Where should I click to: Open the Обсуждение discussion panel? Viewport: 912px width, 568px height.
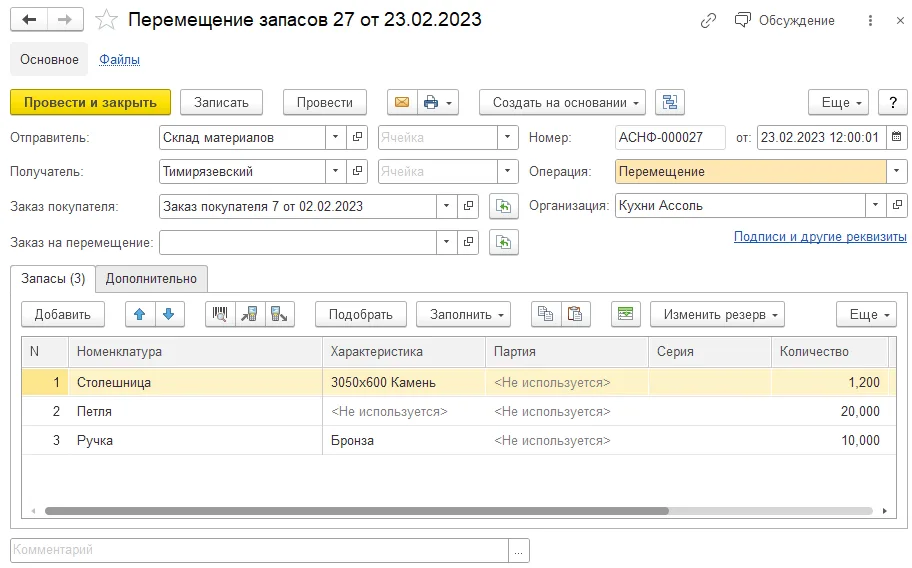point(785,20)
